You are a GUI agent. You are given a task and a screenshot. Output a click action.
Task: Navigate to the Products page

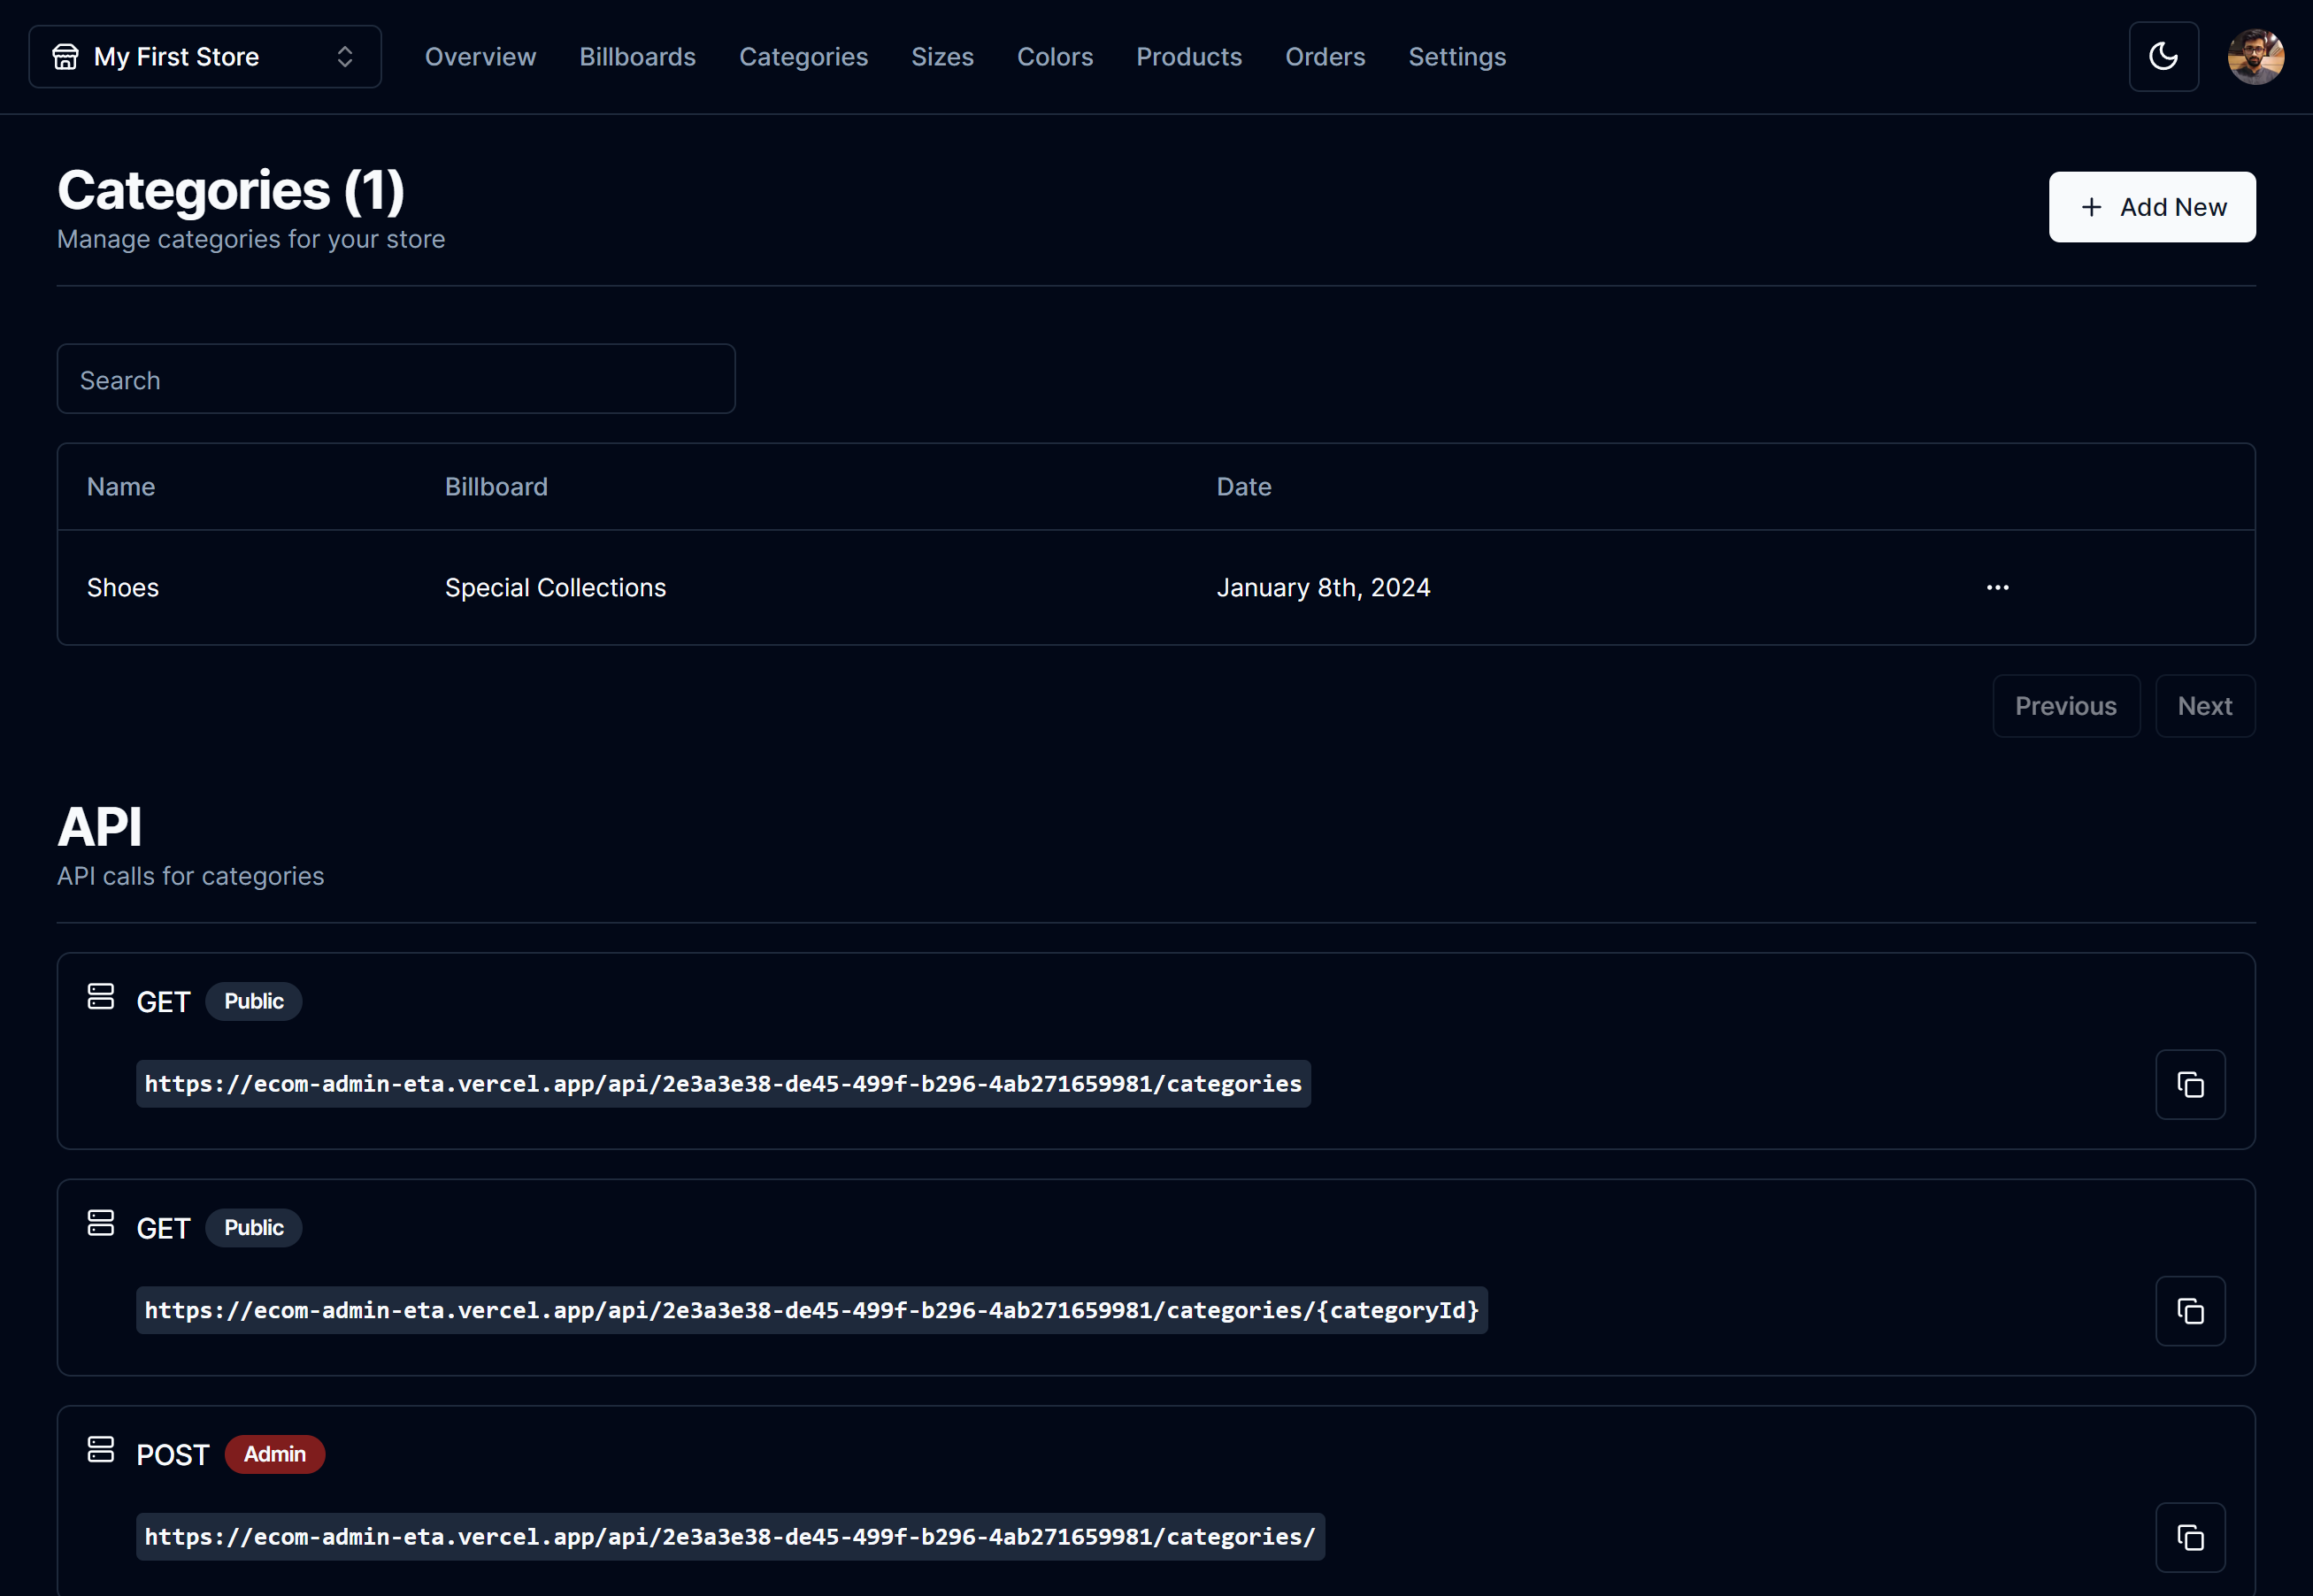click(x=1189, y=57)
